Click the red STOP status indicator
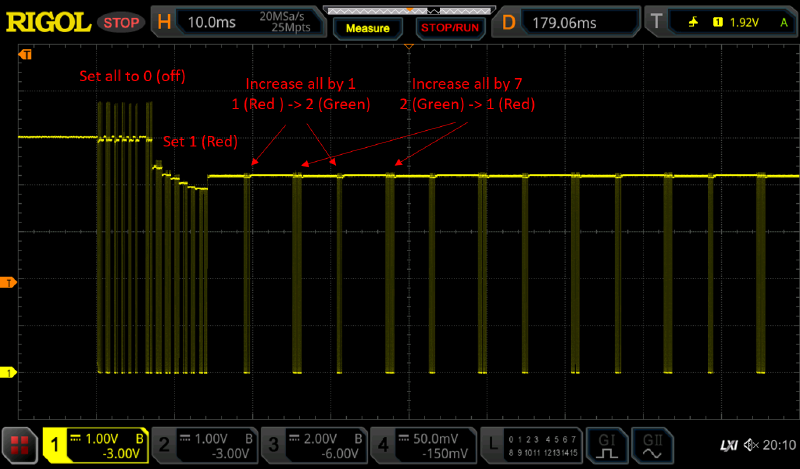 (x=122, y=21)
